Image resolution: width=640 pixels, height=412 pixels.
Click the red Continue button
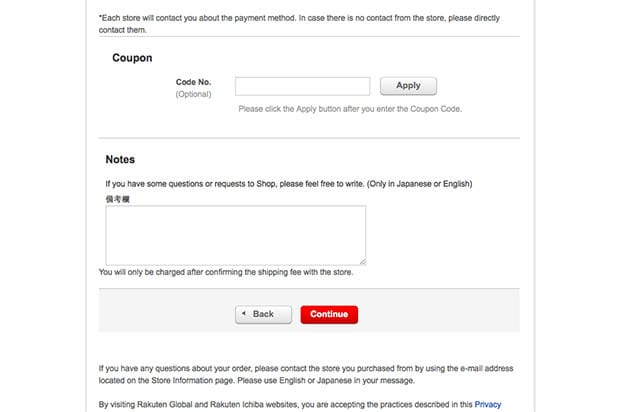tap(329, 314)
